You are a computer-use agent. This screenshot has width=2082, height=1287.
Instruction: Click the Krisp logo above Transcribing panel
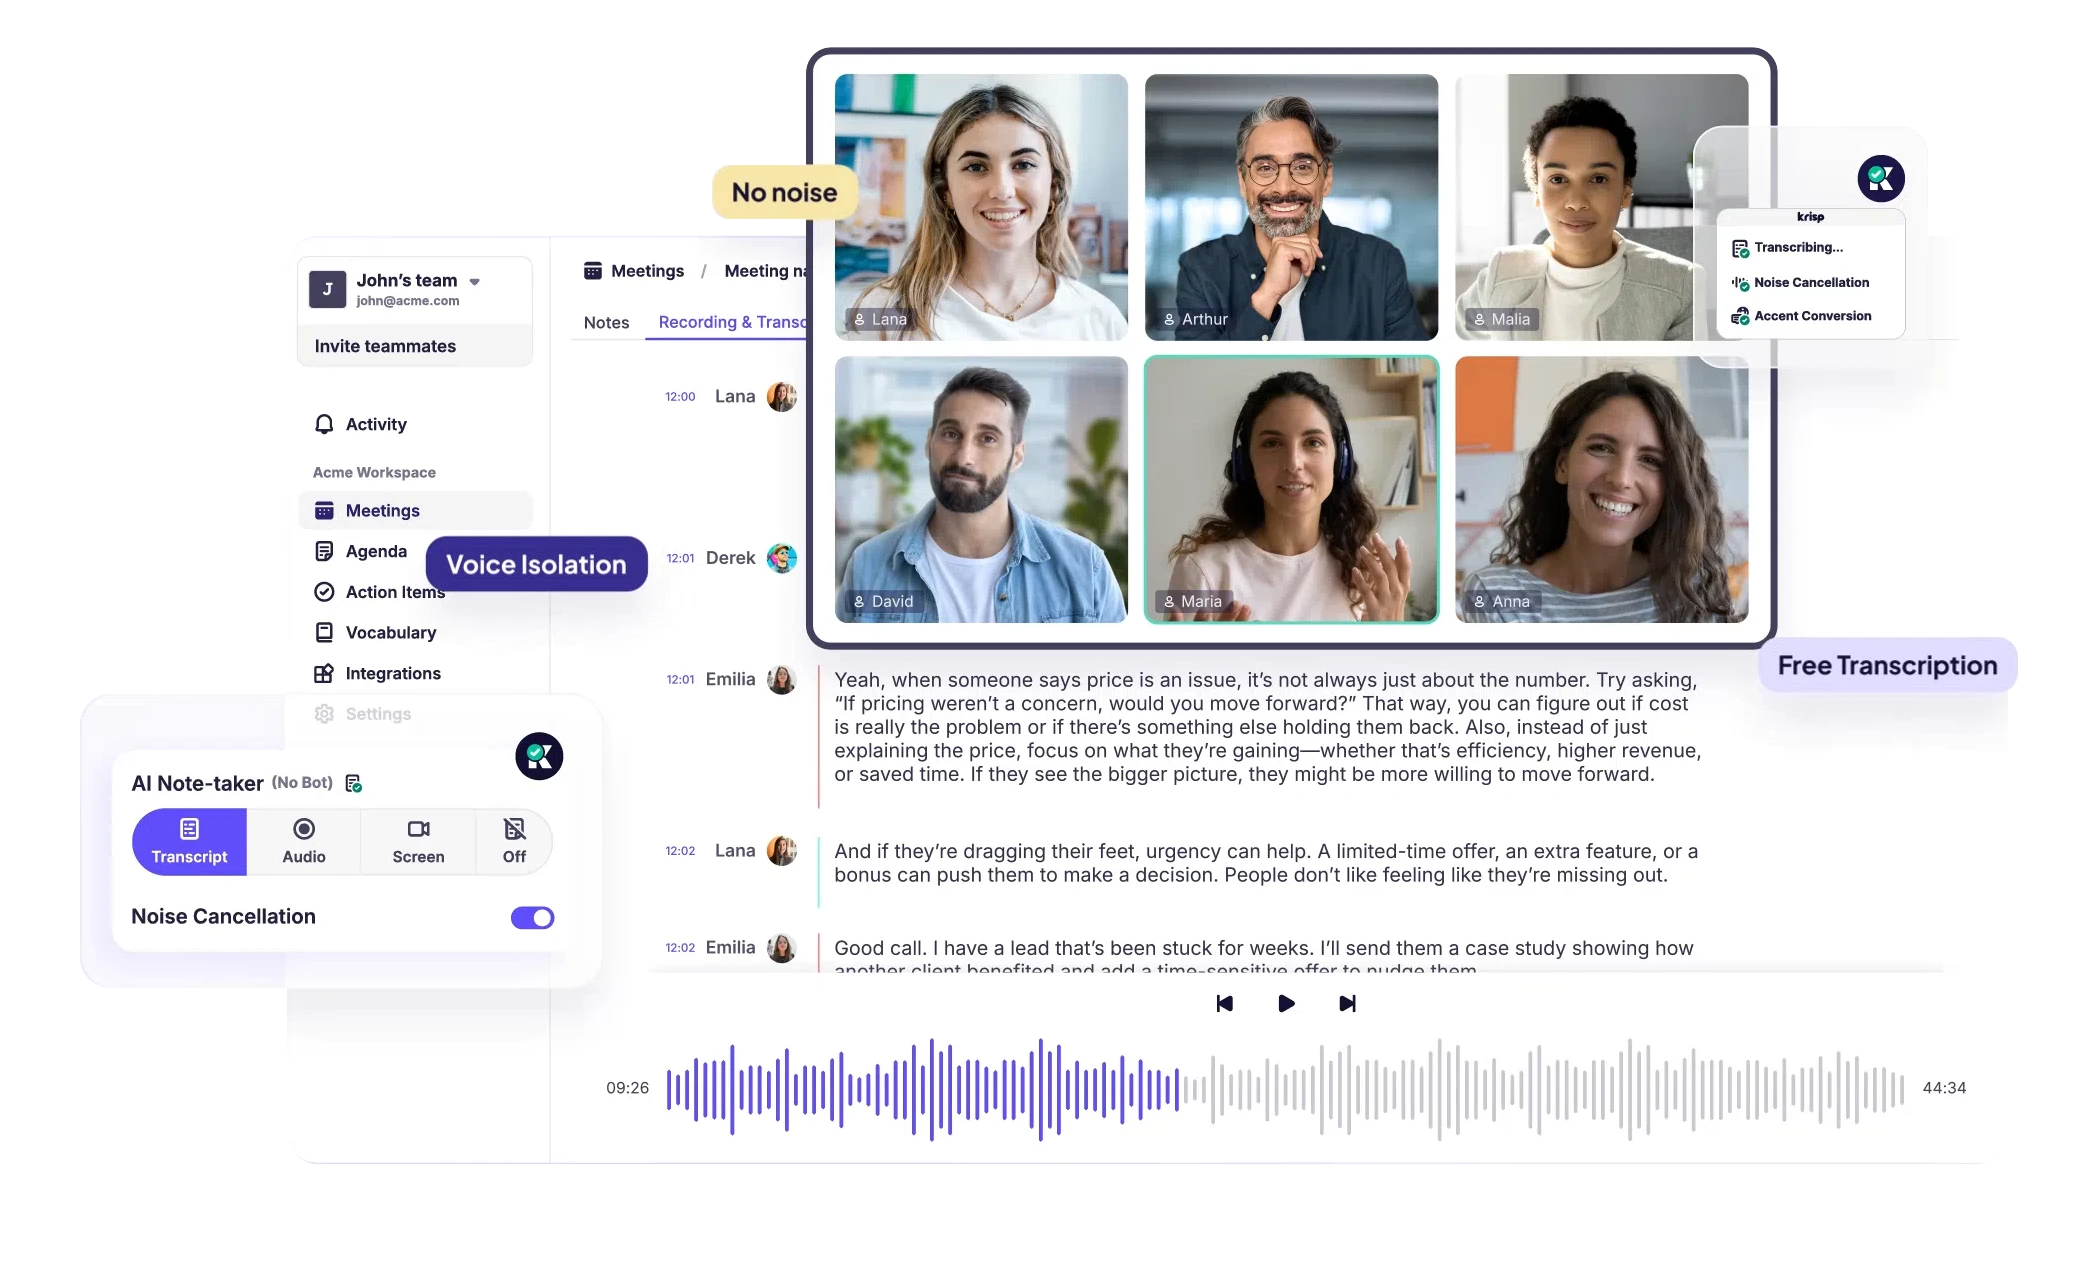[1880, 179]
